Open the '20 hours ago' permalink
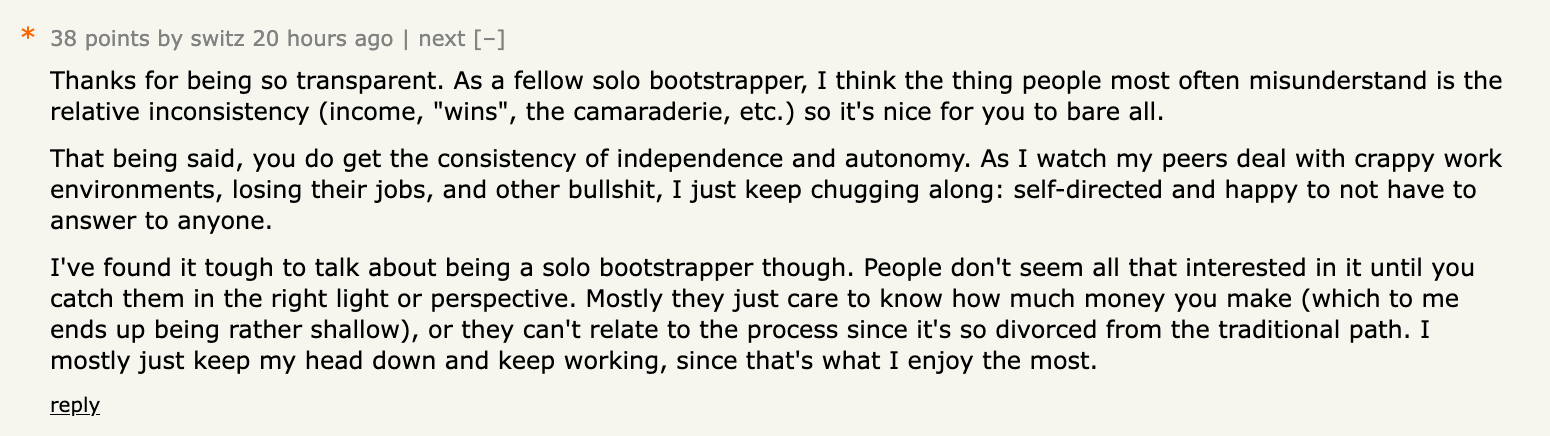The height and width of the screenshot is (436, 1550). [323, 39]
